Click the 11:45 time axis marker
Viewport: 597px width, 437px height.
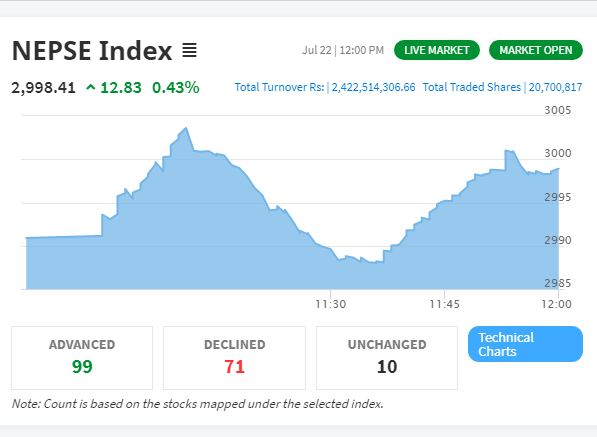point(444,304)
